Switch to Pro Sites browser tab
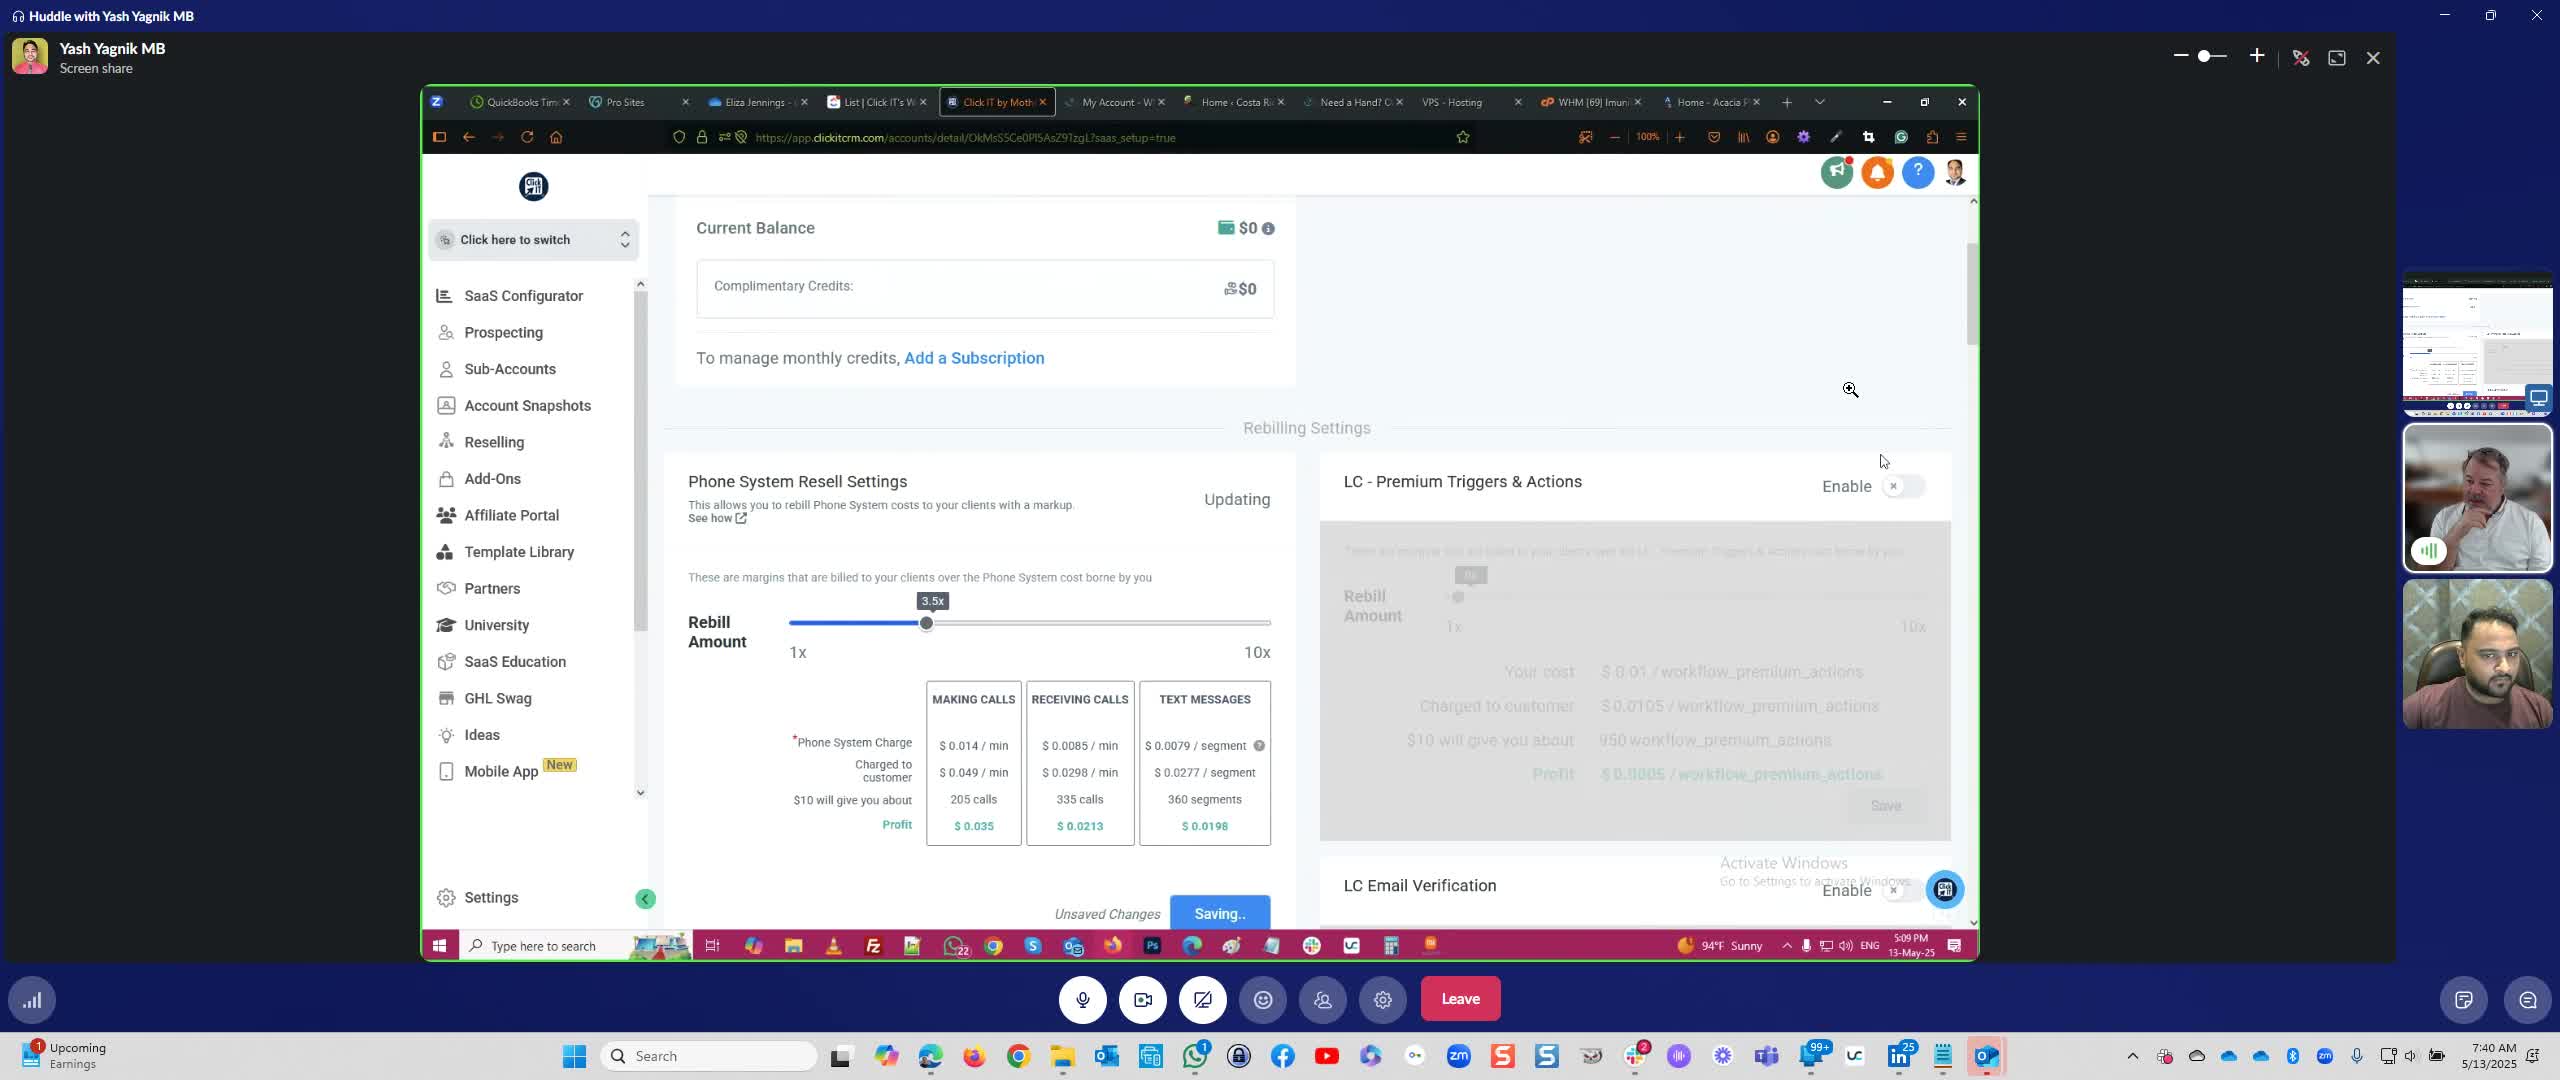Viewport: 2560px width, 1080px height. 638,102
